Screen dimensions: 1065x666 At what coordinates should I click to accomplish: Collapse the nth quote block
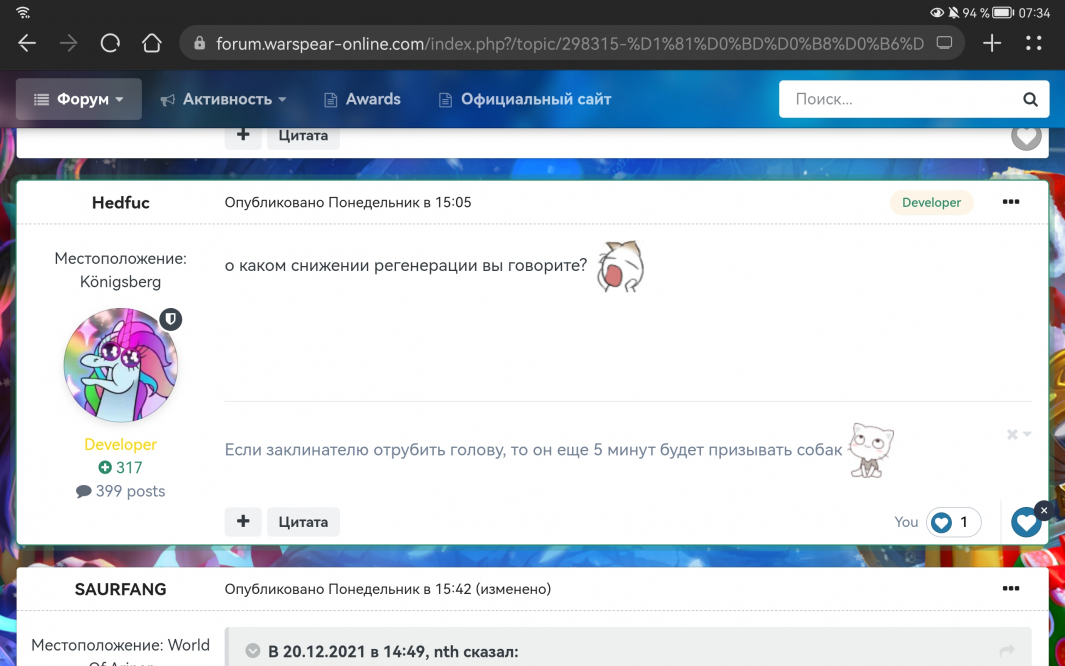253,652
